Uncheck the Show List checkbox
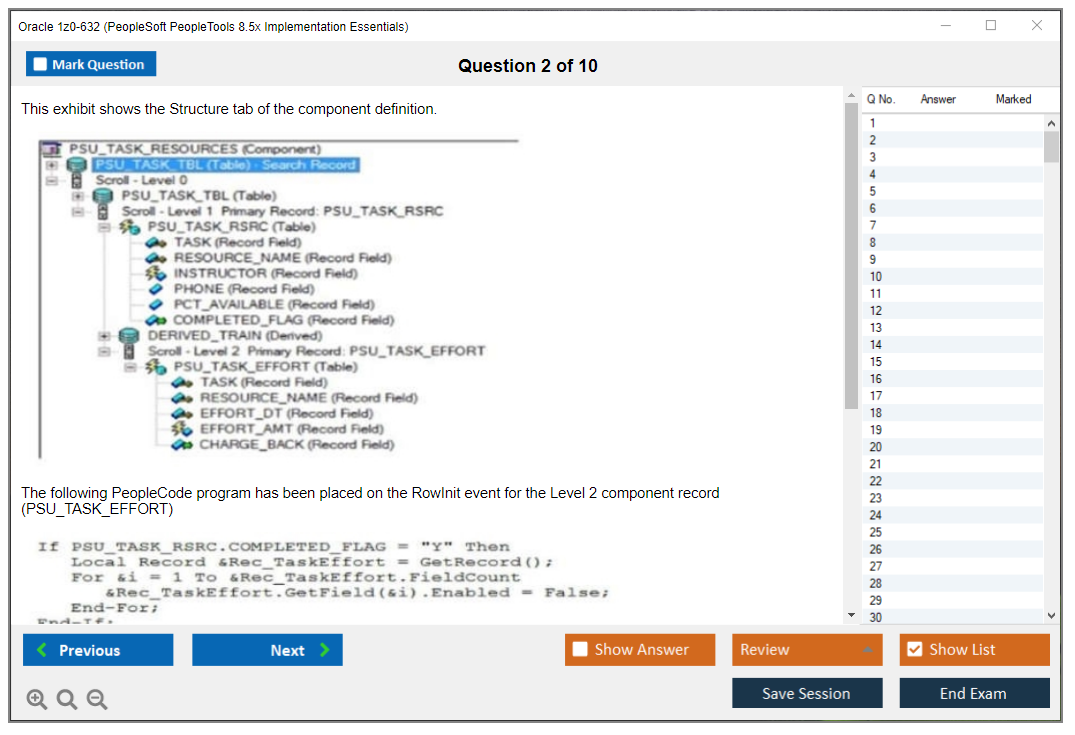Image resolution: width=1075 pixels, height=735 pixels. [x=915, y=649]
